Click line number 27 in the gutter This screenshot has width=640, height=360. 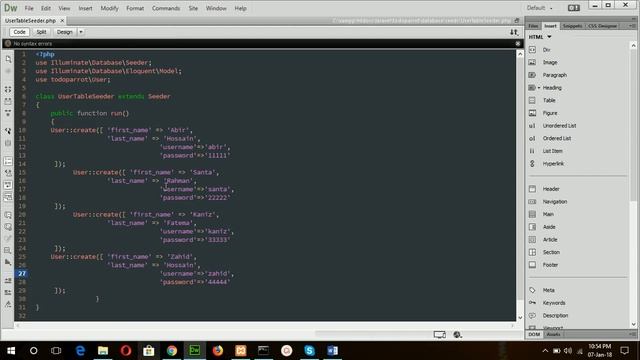click(x=22, y=273)
